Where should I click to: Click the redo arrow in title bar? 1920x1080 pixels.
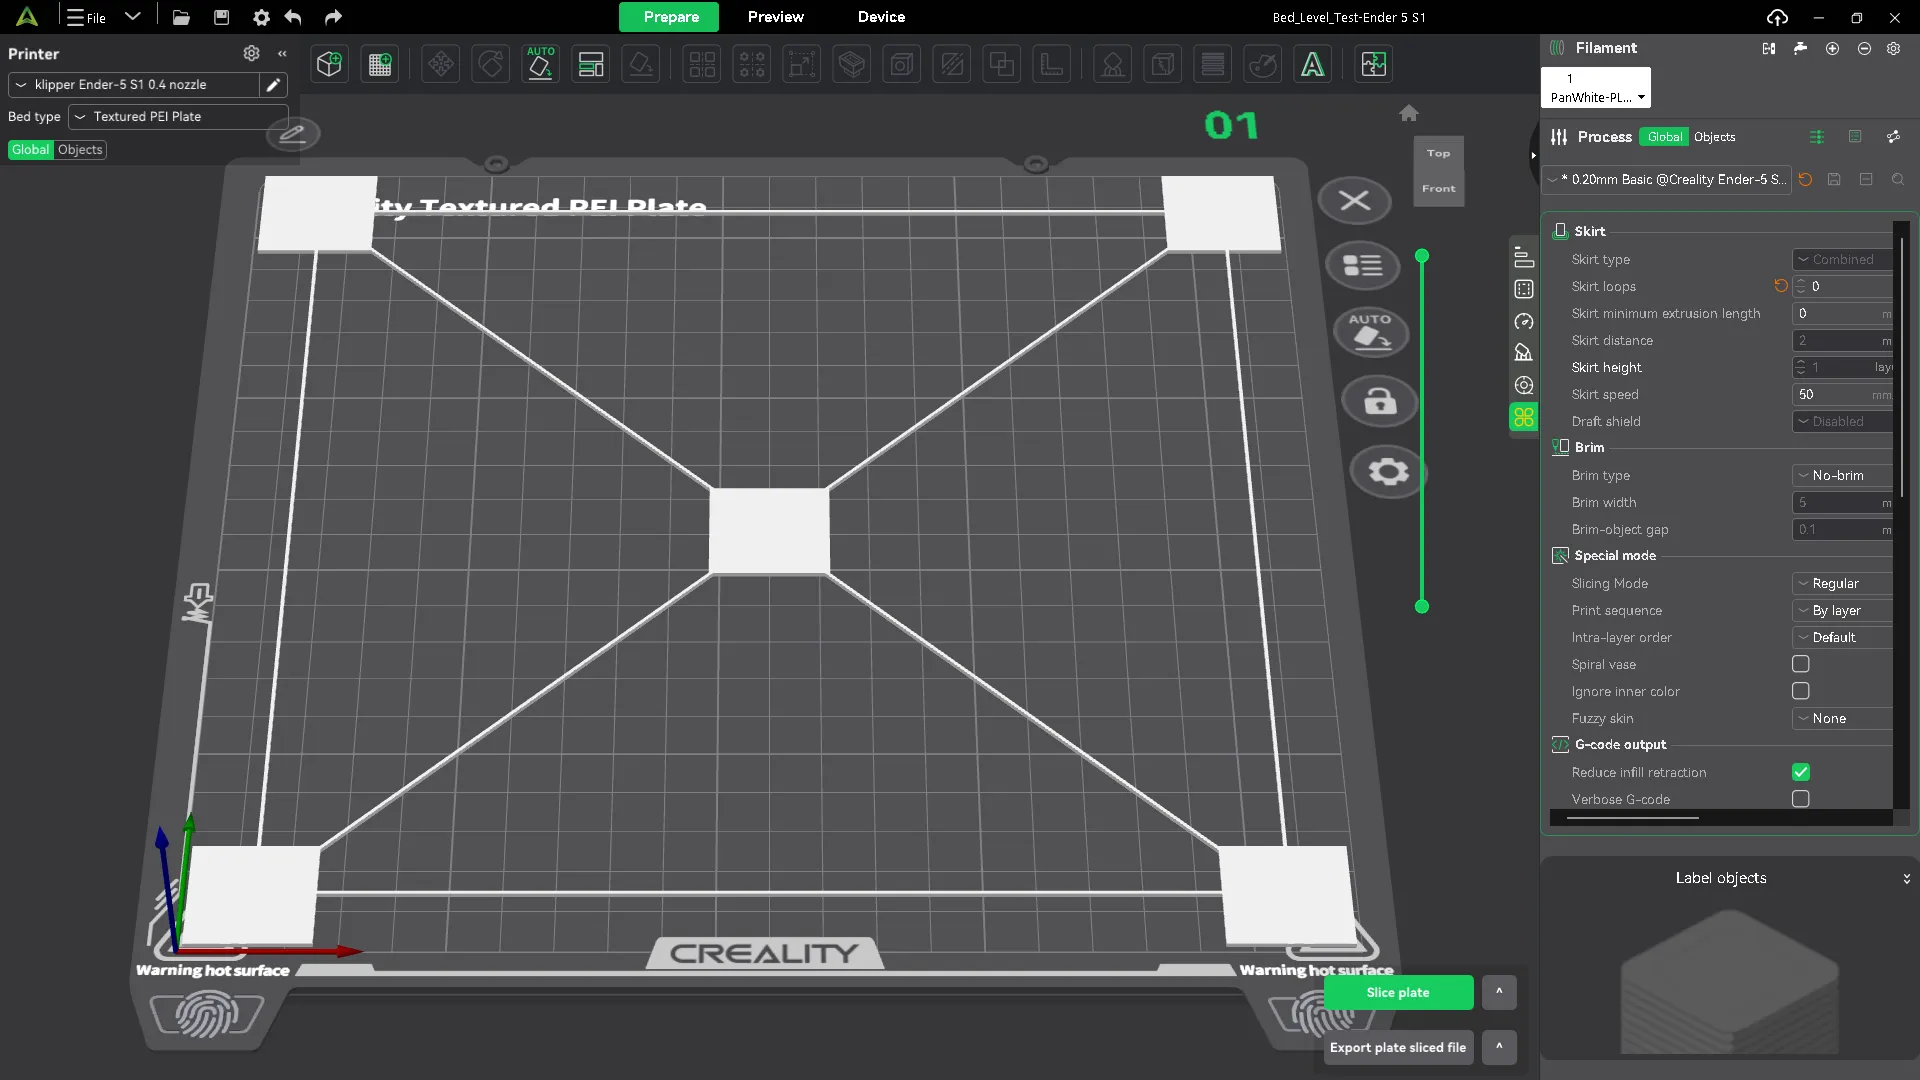tap(333, 17)
